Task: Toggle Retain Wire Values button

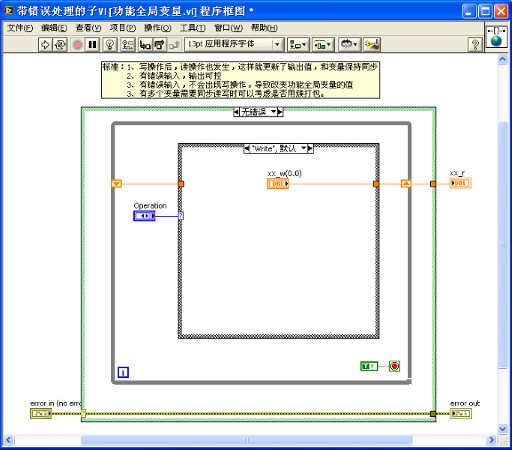Action: click(128, 44)
